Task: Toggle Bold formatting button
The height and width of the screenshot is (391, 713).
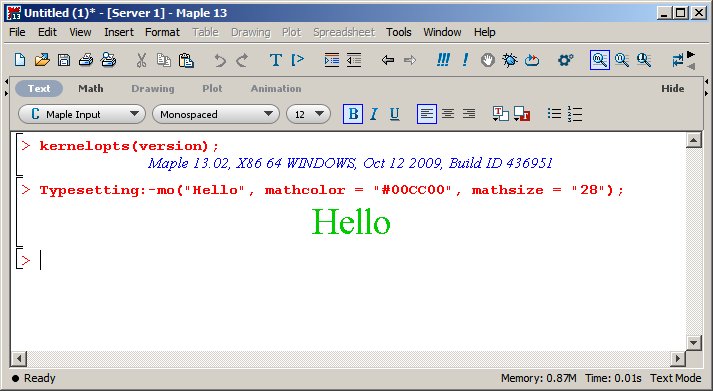Action: [x=353, y=114]
